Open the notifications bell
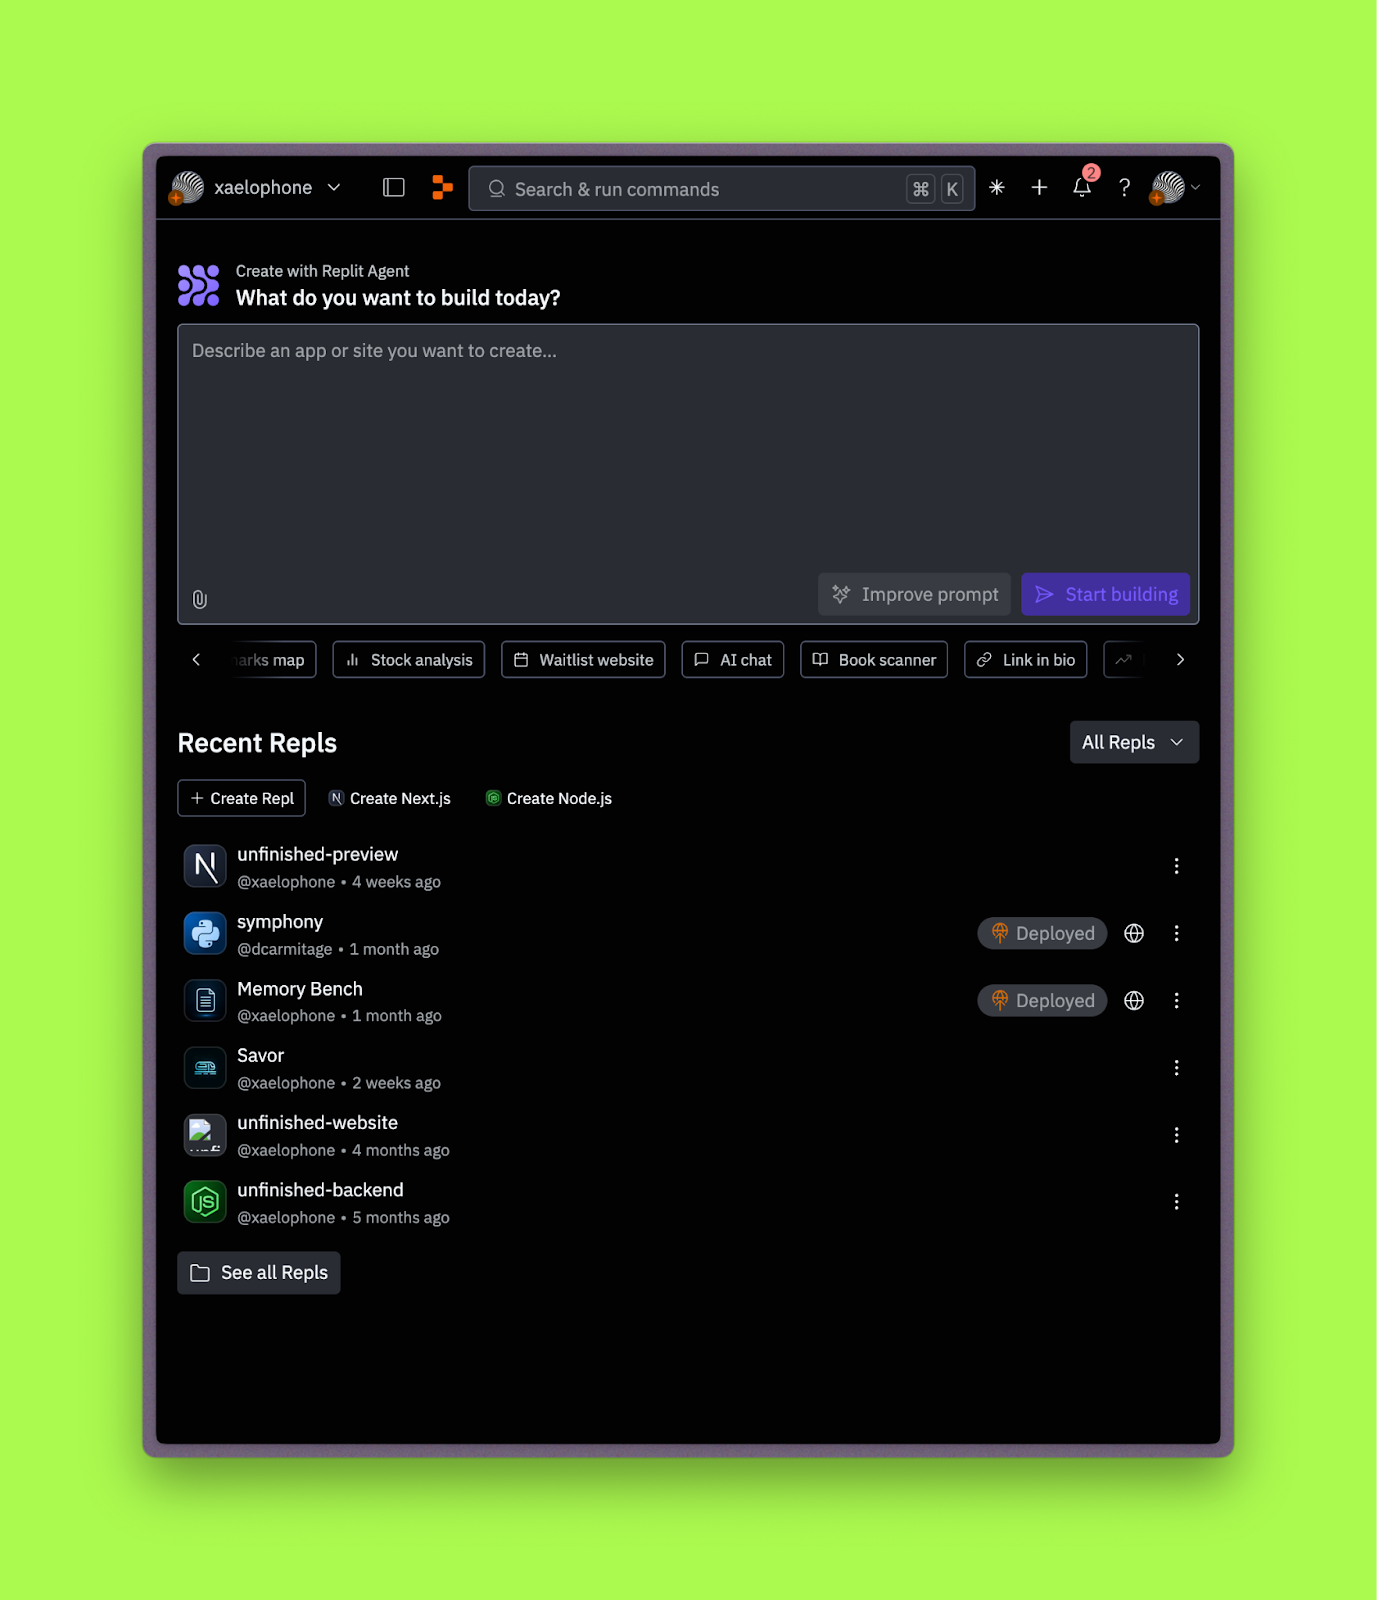The image size is (1377, 1600). [x=1082, y=188]
